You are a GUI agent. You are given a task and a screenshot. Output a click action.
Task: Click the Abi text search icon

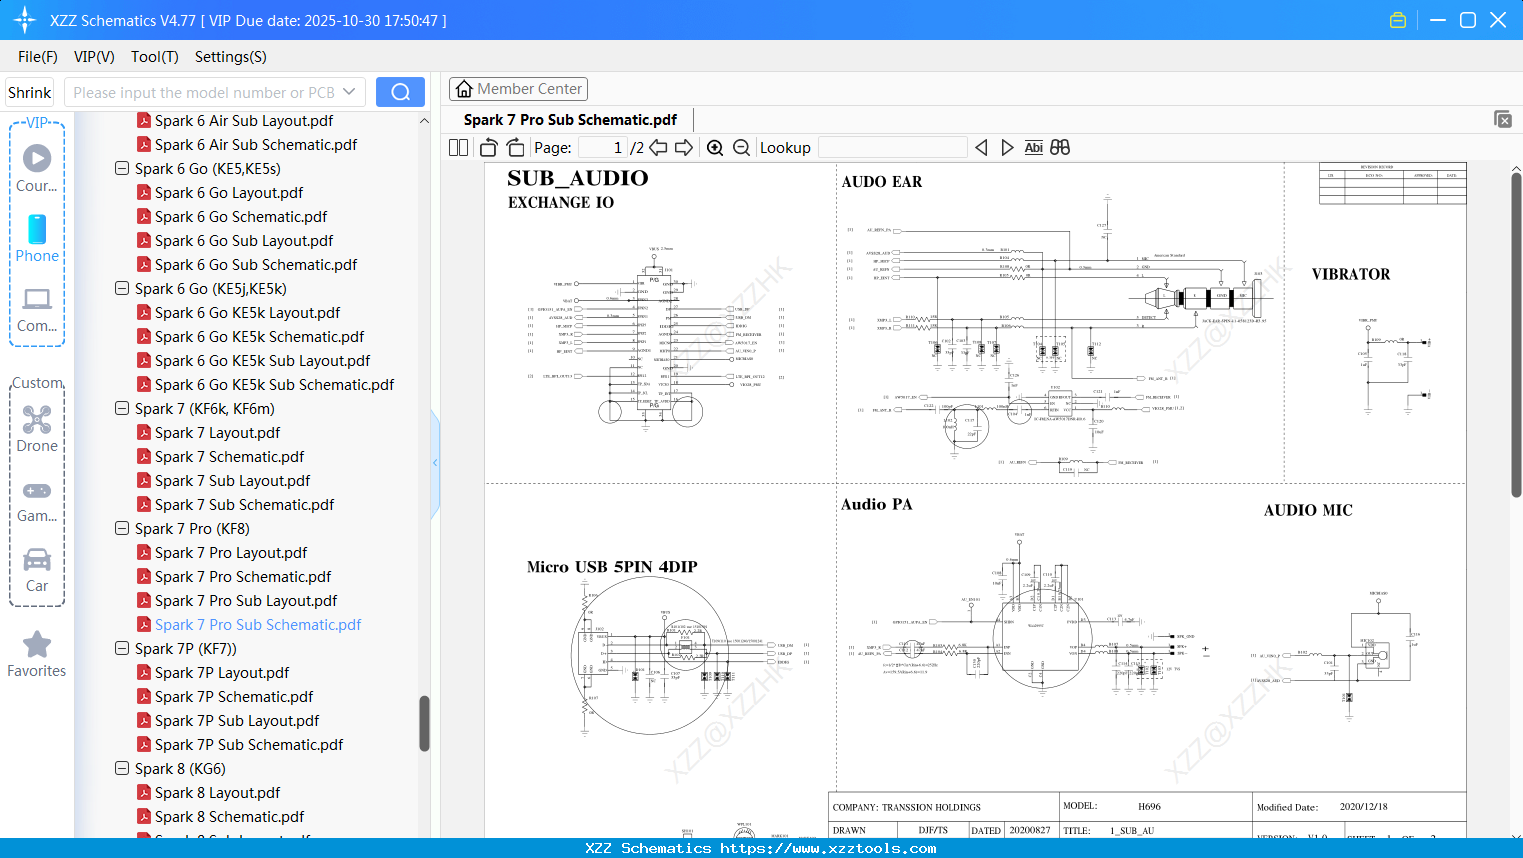1033,147
